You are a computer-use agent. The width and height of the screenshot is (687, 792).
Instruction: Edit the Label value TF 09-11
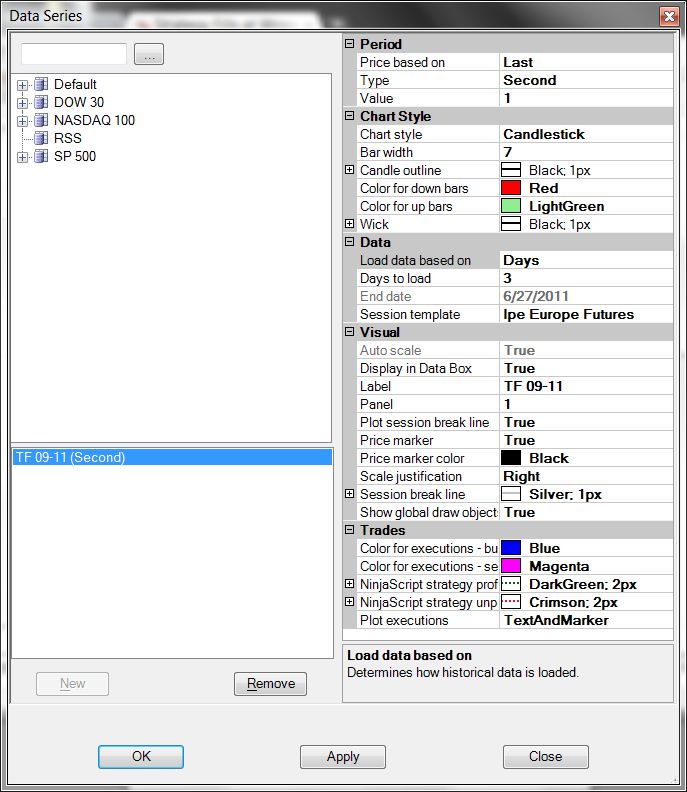[586, 386]
